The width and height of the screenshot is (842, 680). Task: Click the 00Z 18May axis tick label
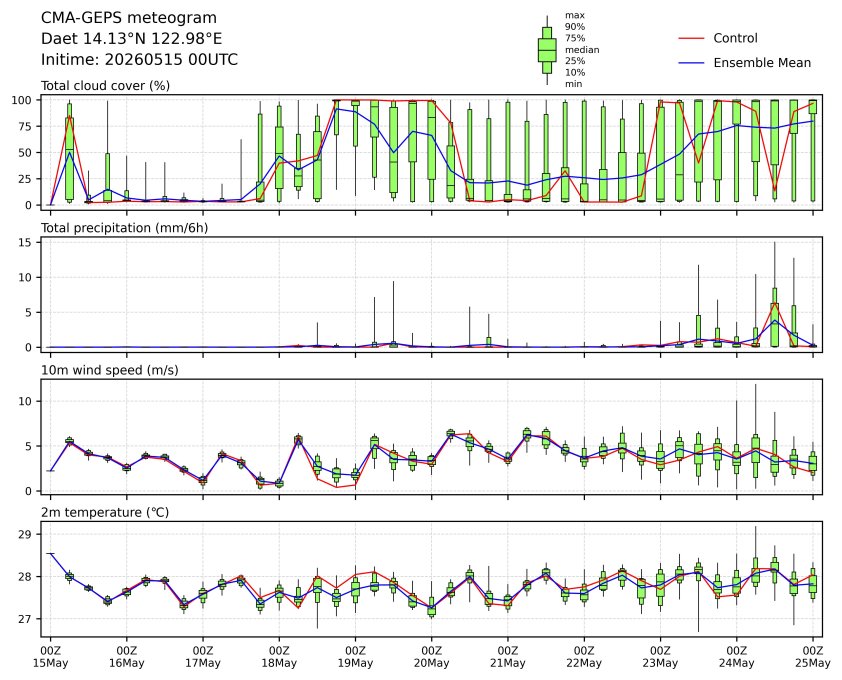click(x=279, y=657)
